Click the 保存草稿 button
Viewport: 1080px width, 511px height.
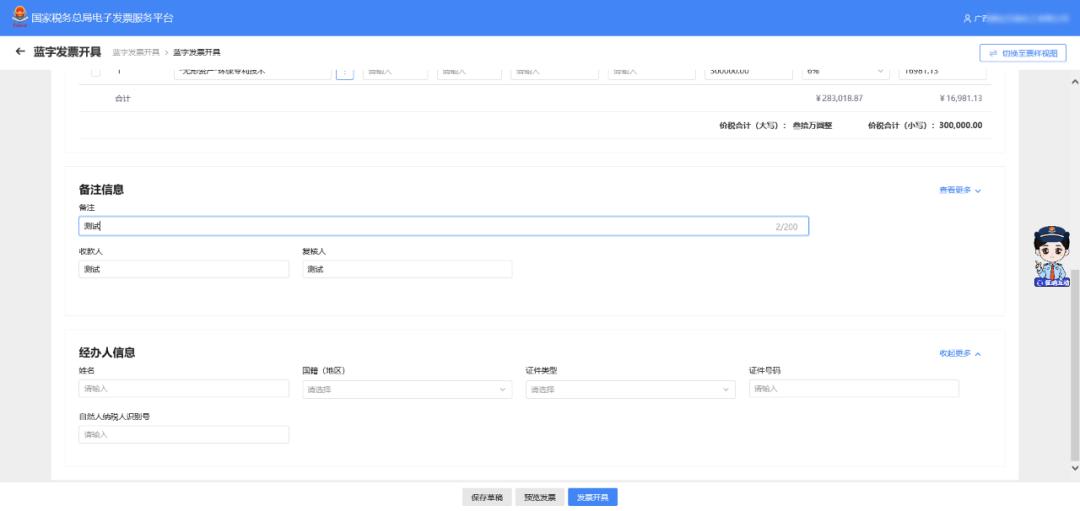coord(487,497)
